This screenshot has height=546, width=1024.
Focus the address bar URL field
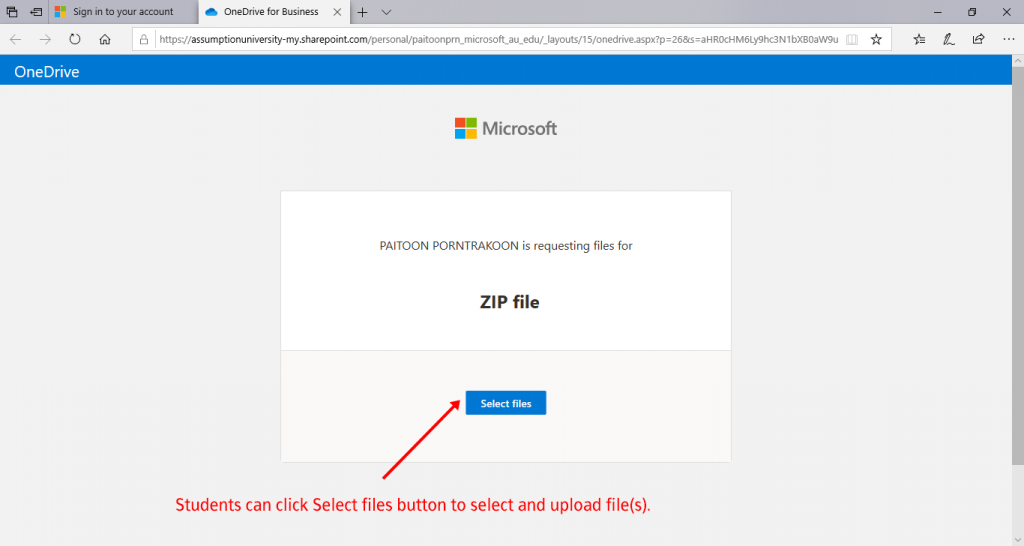(498, 39)
